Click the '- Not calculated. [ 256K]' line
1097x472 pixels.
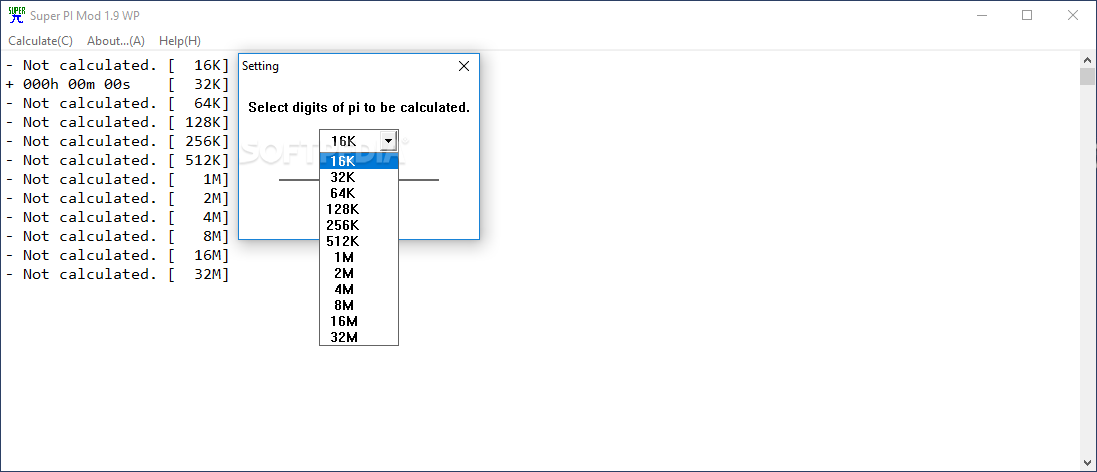tap(118, 141)
